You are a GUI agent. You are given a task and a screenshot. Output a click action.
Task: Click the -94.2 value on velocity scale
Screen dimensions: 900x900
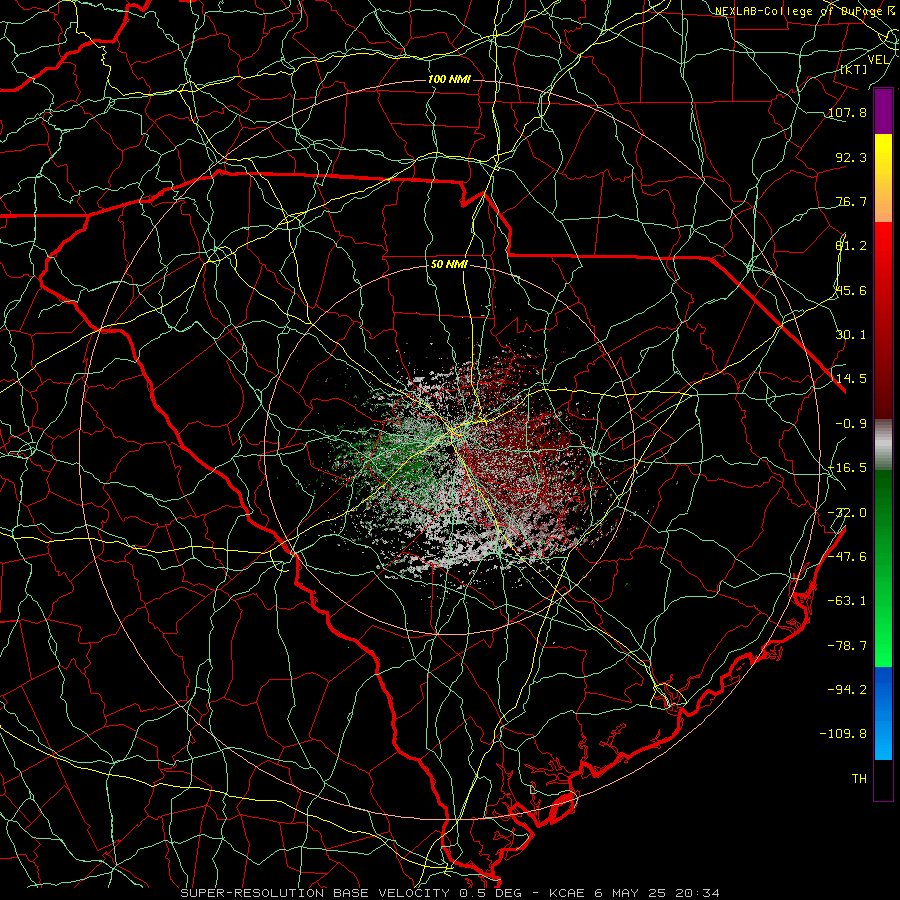click(847, 689)
